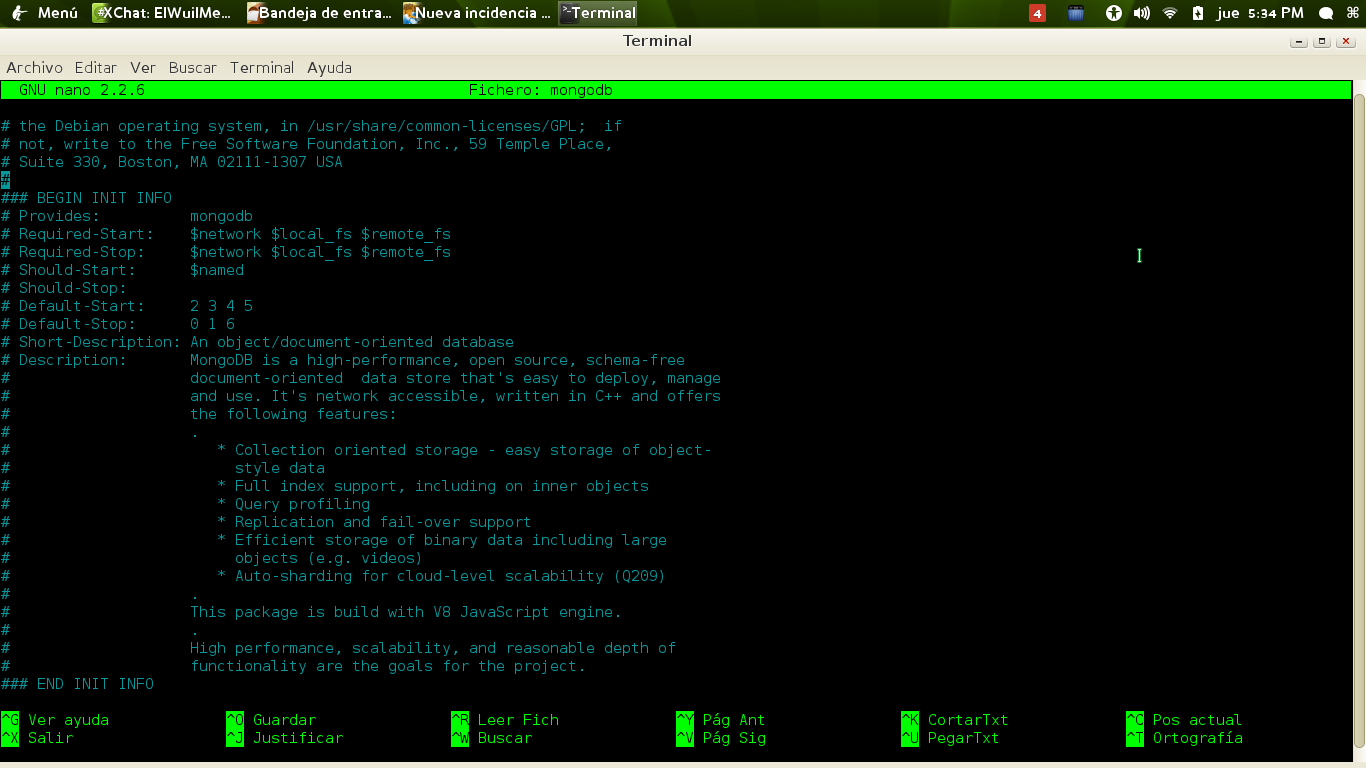Click the command symbol icon at panel end
1366x768 pixels.
[x=1352, y=13]
